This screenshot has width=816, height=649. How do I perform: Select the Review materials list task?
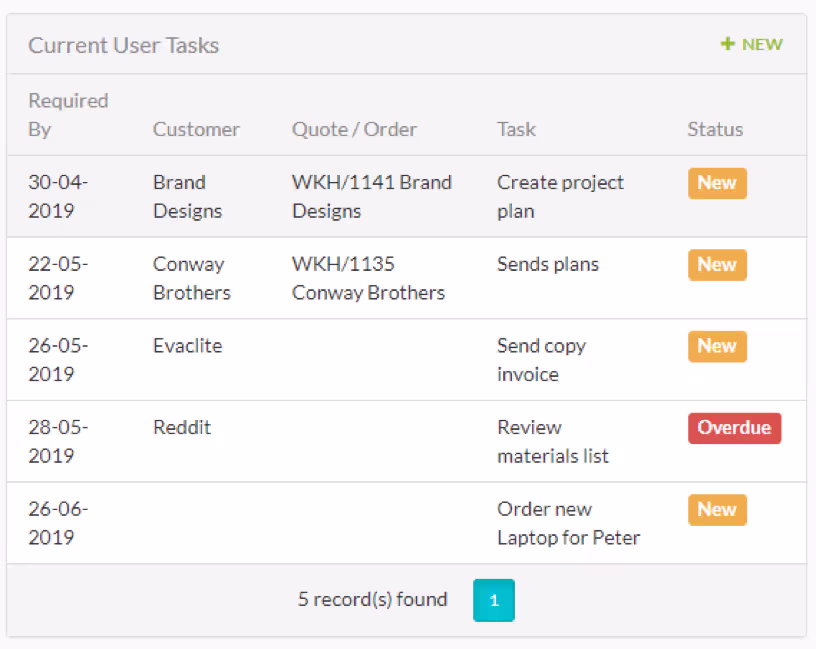(x=553, y=441)
